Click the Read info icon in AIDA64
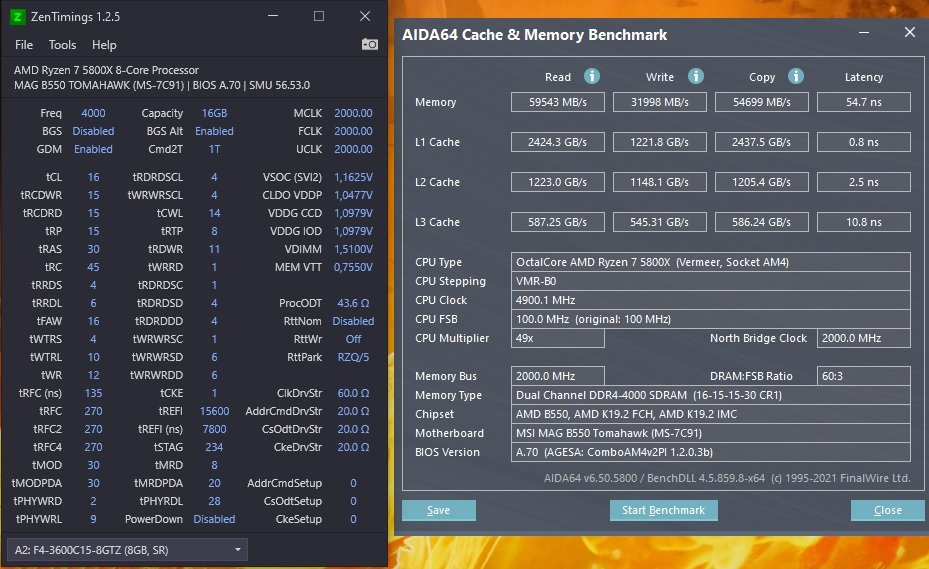 591,76
